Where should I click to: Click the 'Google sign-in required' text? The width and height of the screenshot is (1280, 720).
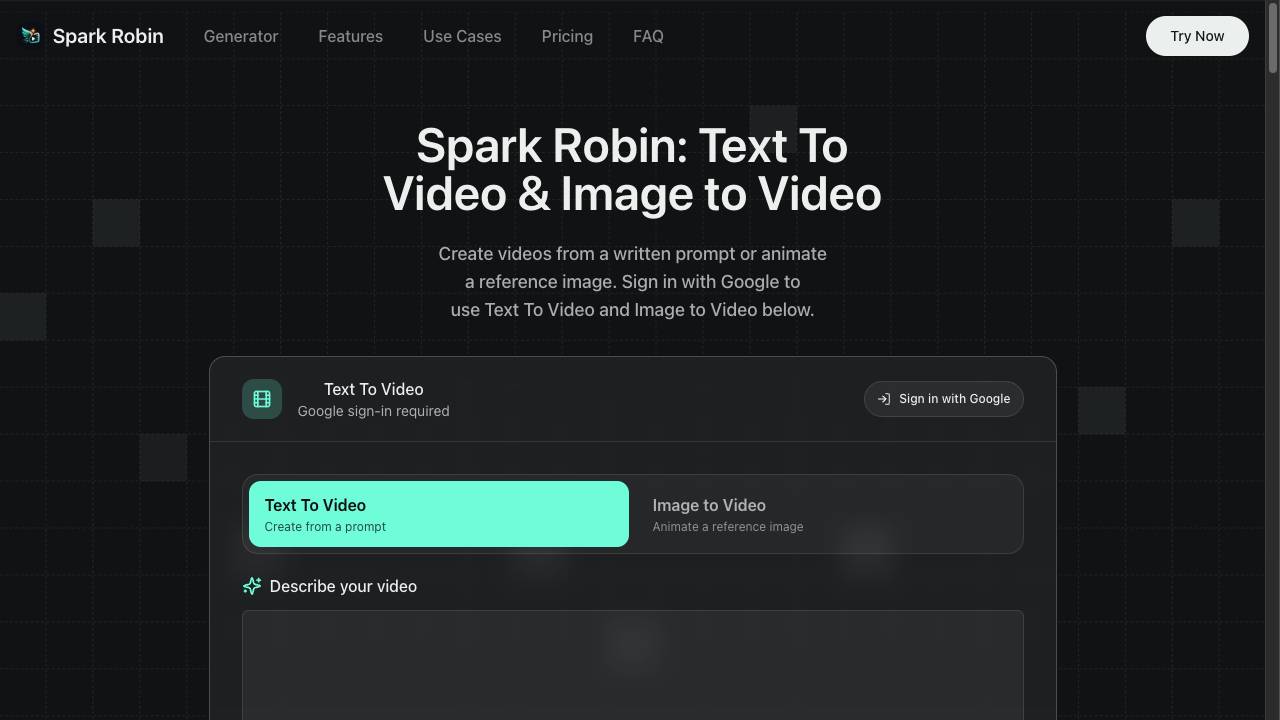(x=373, y=411)
